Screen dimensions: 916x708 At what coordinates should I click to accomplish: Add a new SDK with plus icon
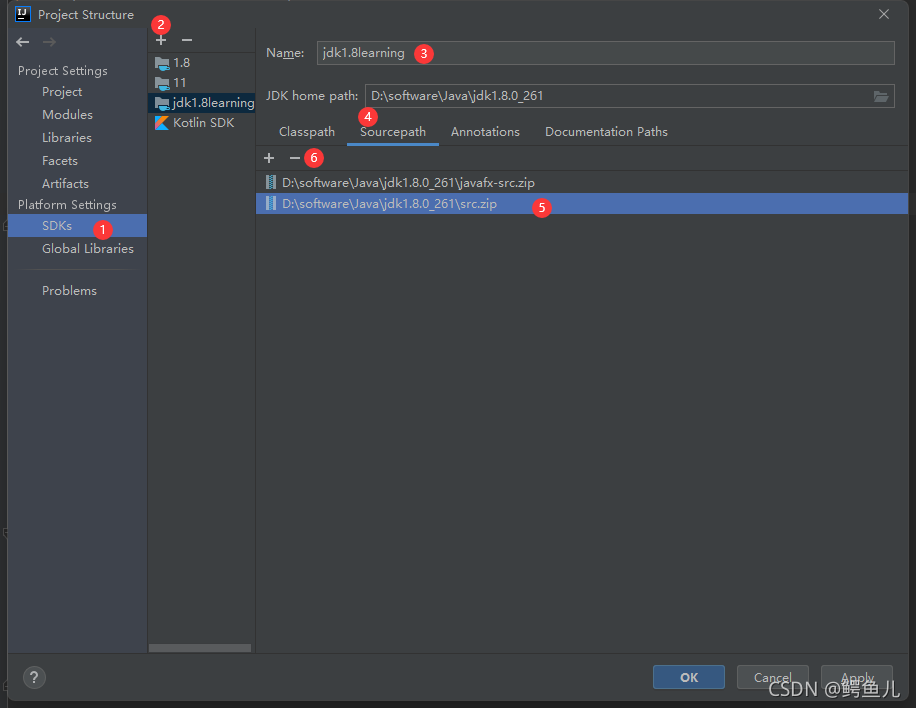click(x=161, y=40)
